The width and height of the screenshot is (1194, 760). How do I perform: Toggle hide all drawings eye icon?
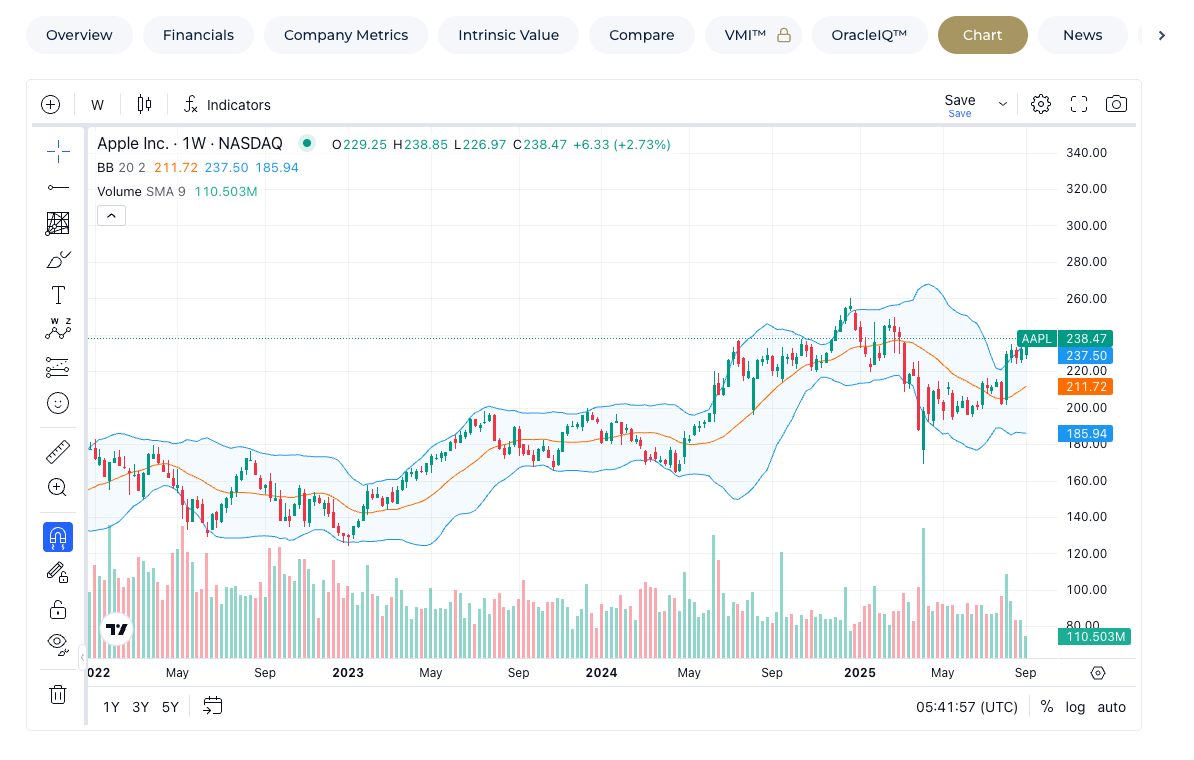click(x=57, y=643)
